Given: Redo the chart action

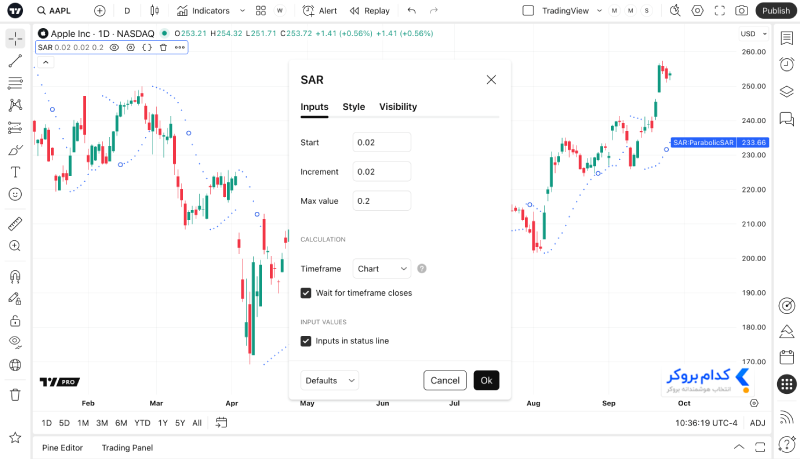Looking at the screenshot, I should click(434, 11).
